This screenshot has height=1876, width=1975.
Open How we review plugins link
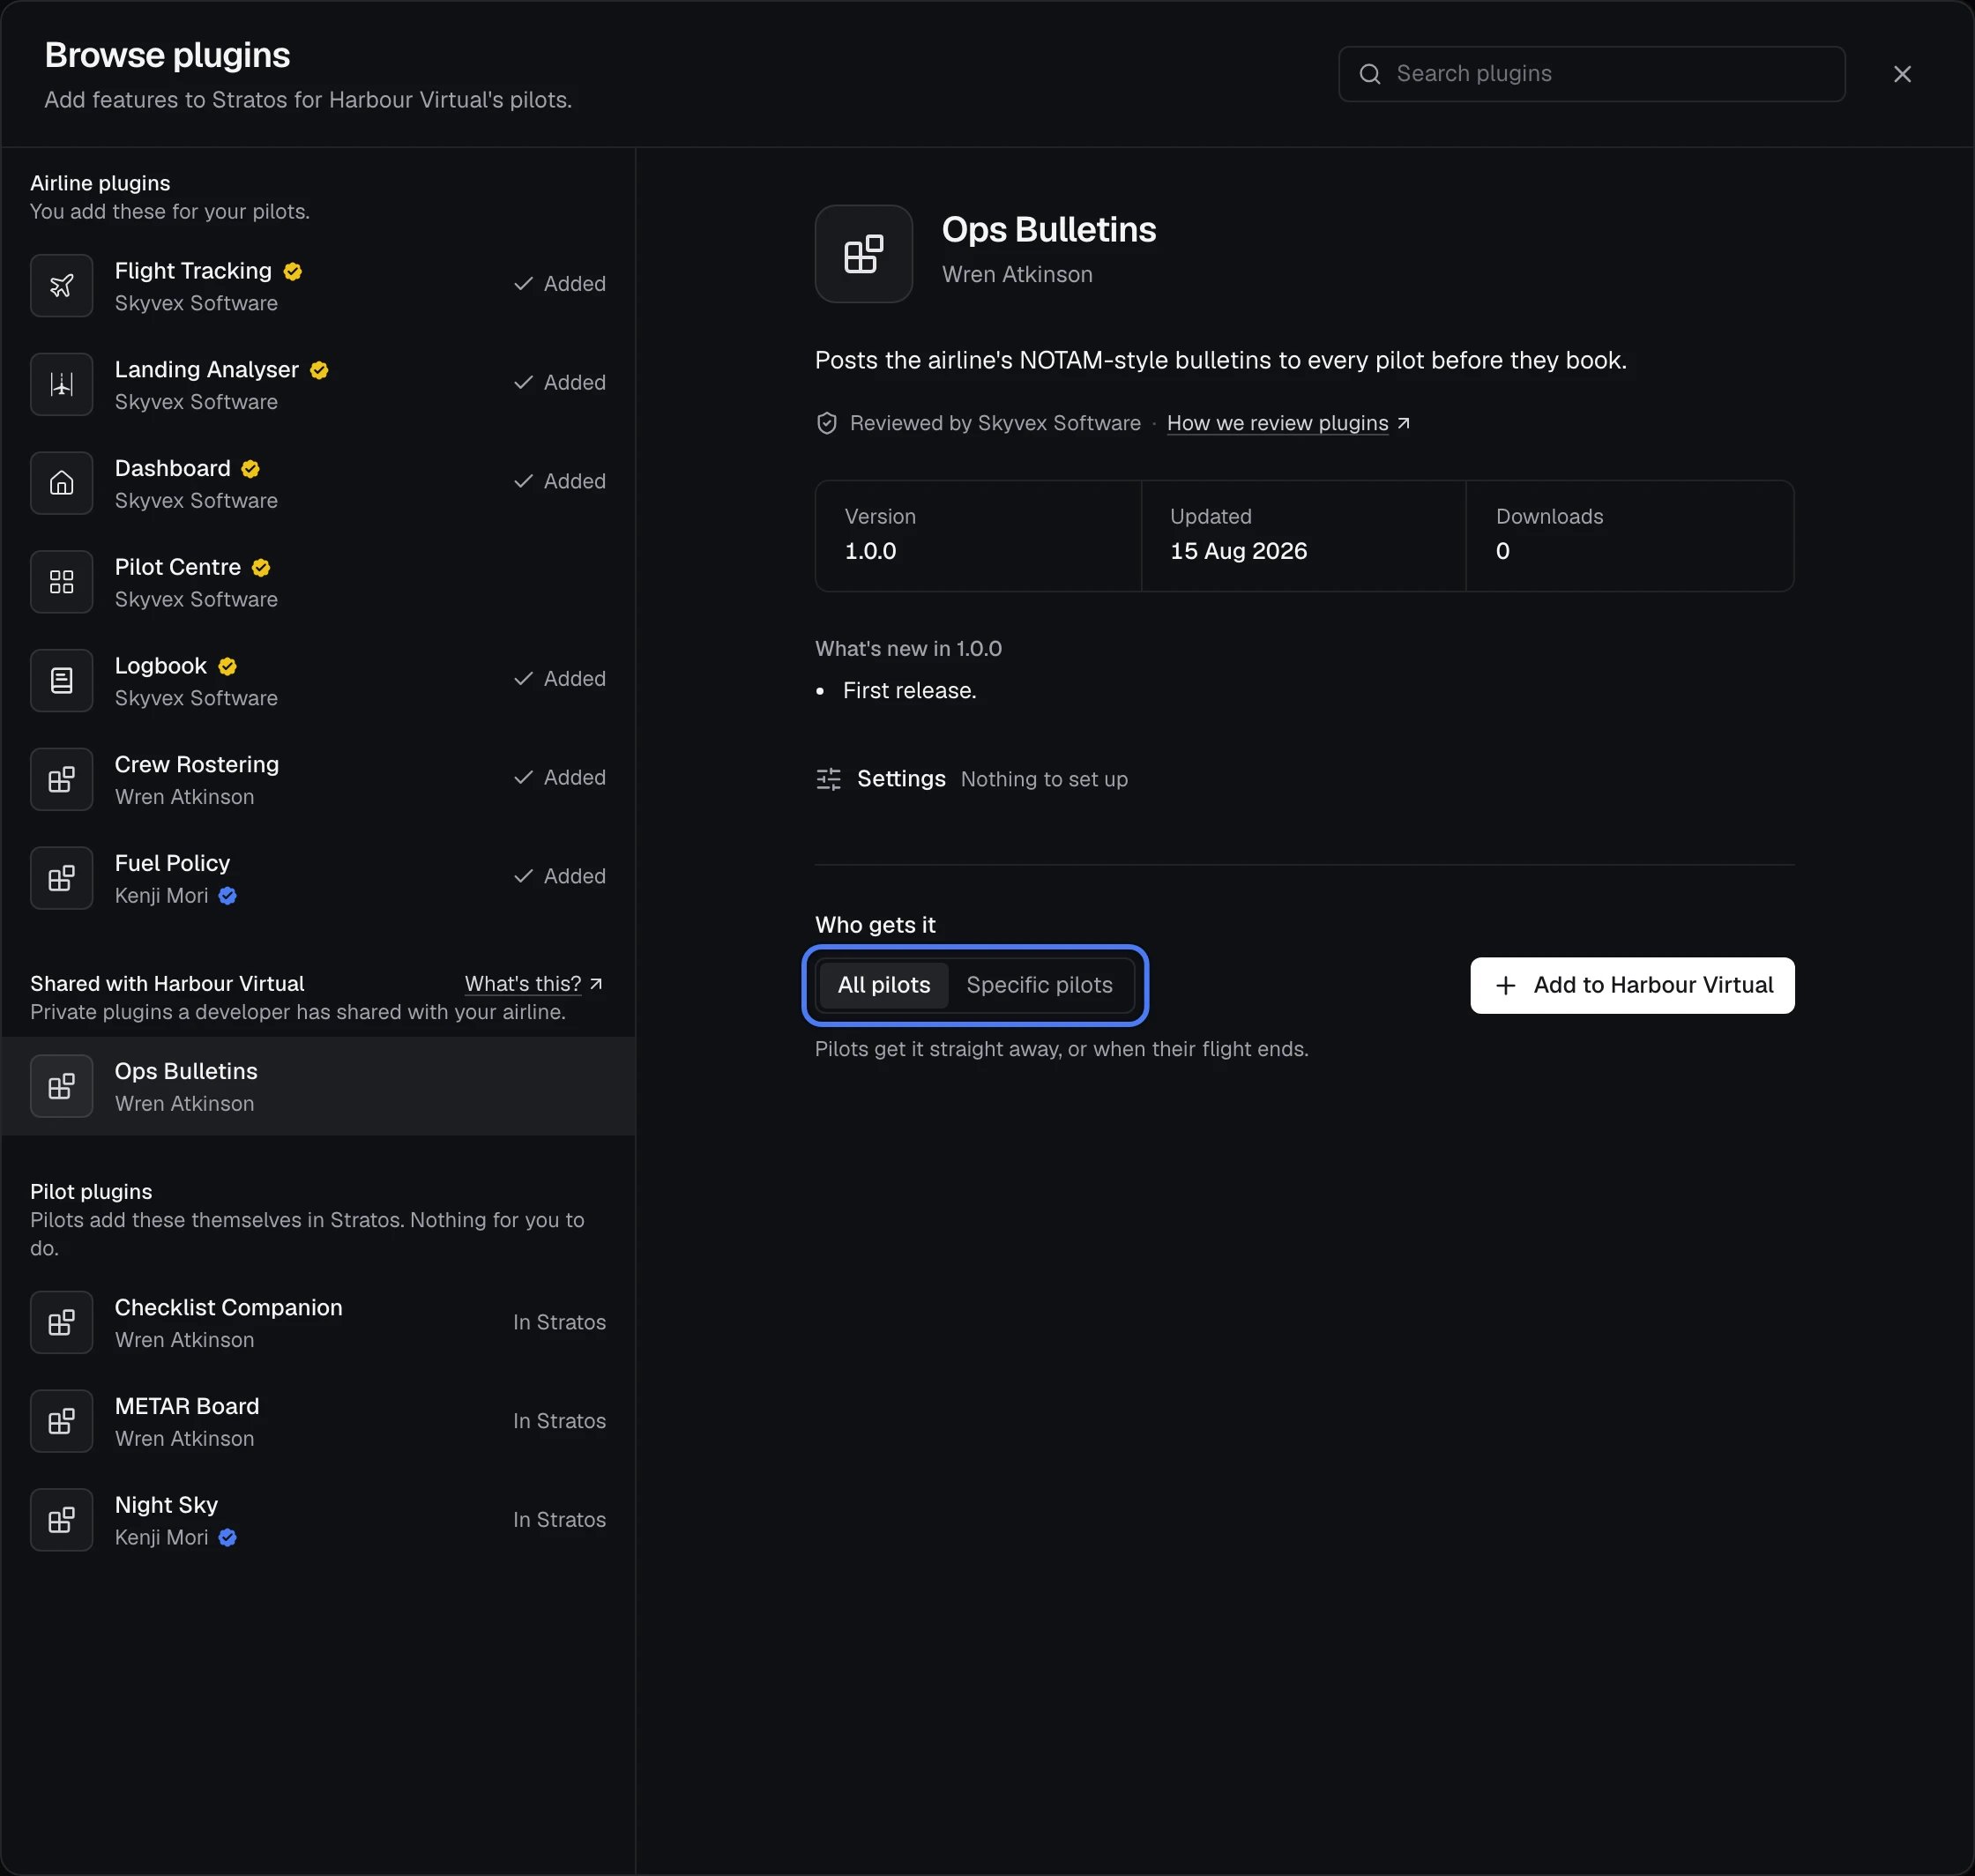click(x=1289, y=424)
